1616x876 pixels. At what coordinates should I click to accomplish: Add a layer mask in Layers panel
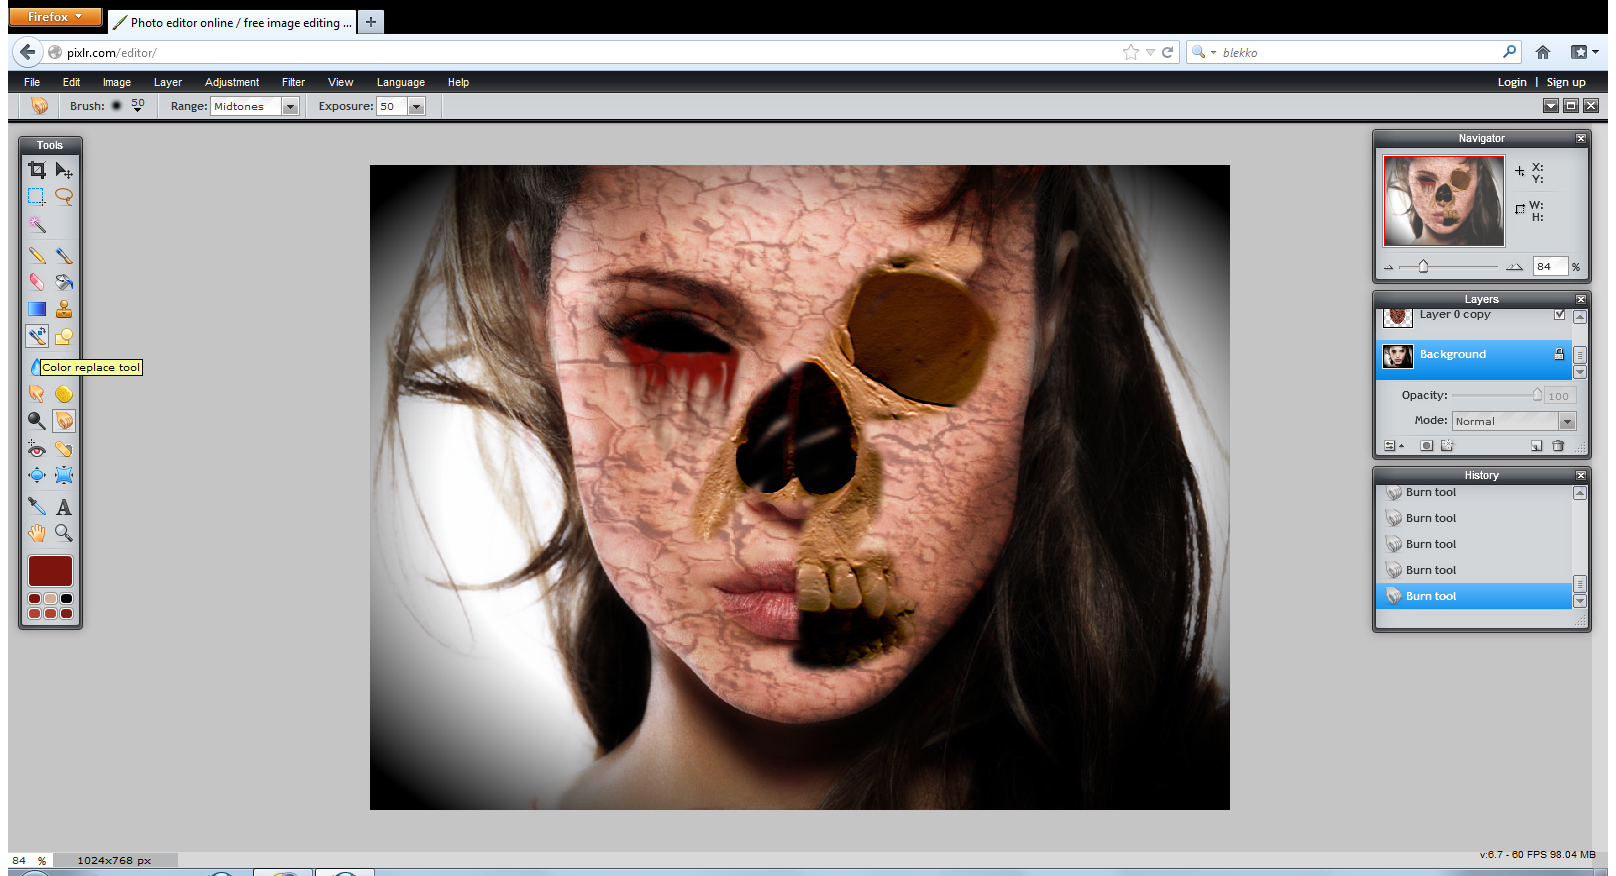click(x=1427, y=446)
